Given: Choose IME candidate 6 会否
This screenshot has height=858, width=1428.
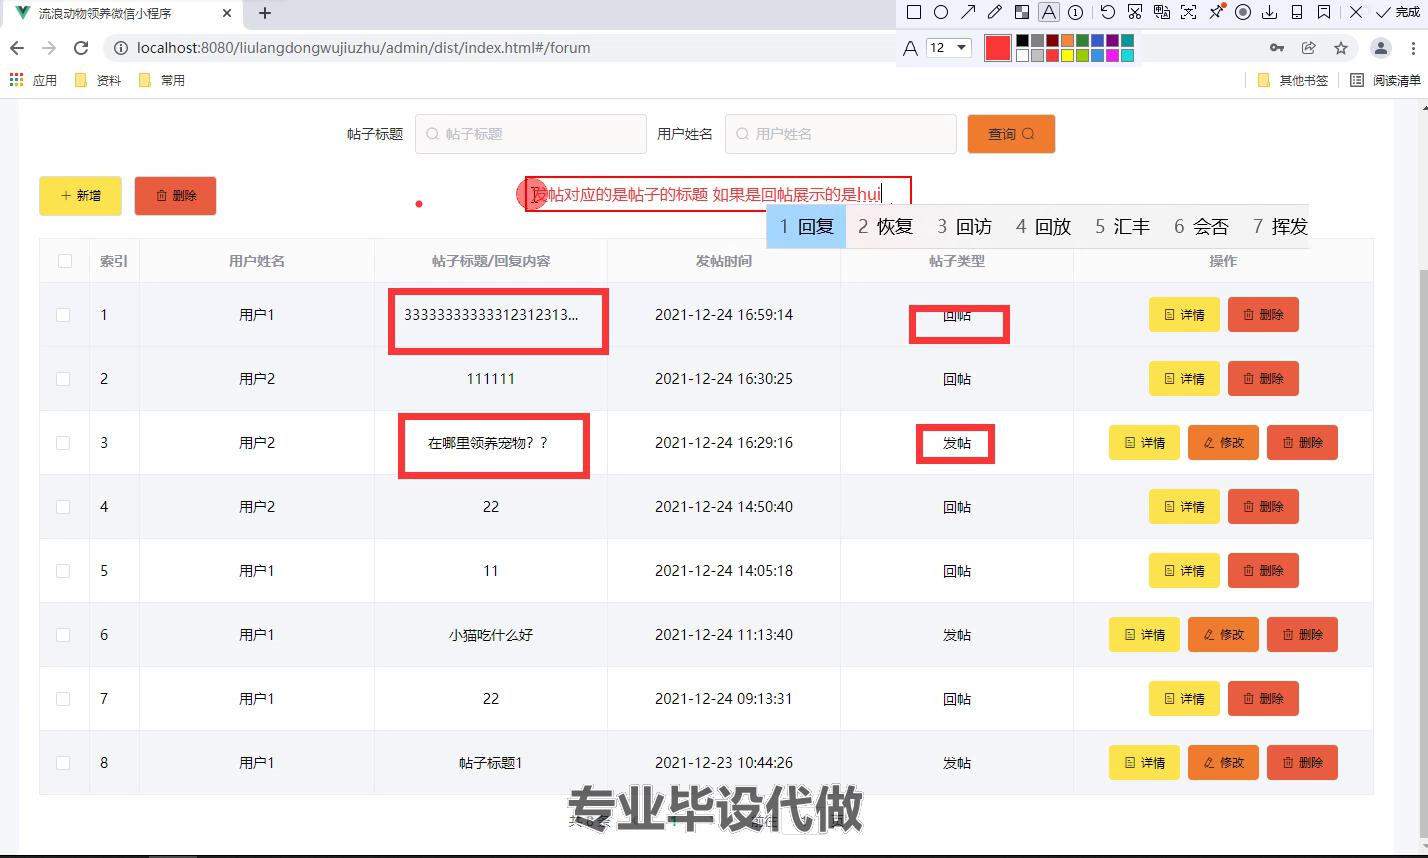Looking at the screenshot, I should point(1201,227).
